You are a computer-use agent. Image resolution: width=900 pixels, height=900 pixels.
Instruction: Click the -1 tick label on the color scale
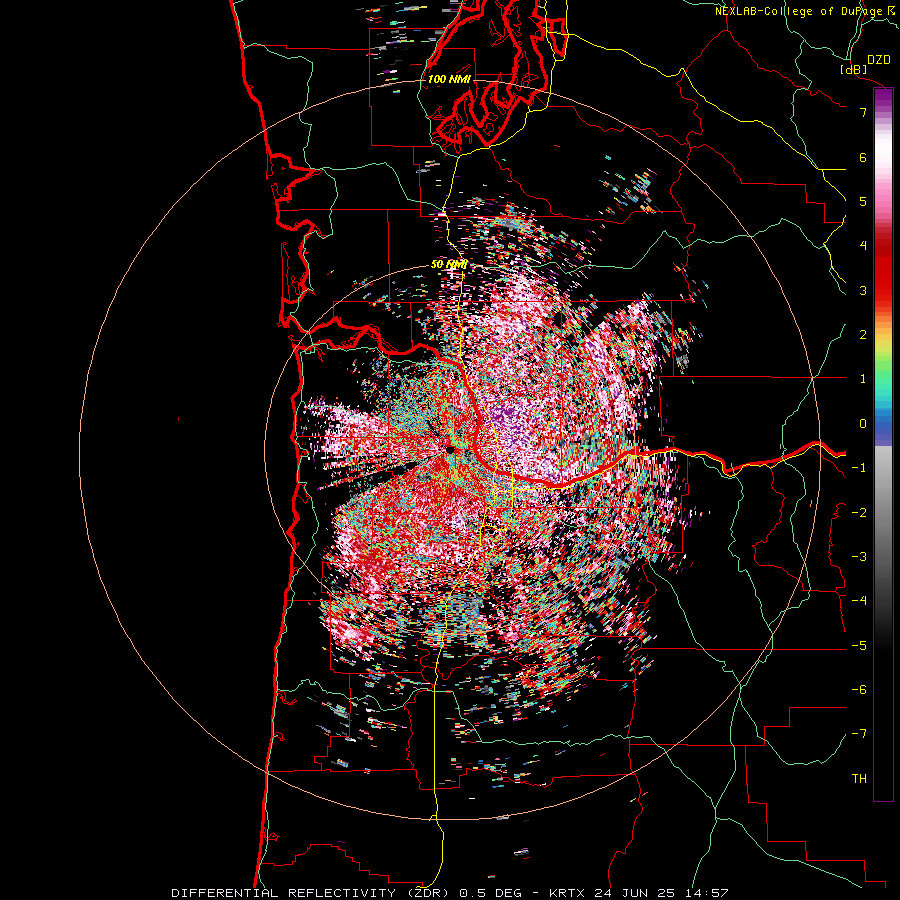pyautogui.click(x=859, y=468)
